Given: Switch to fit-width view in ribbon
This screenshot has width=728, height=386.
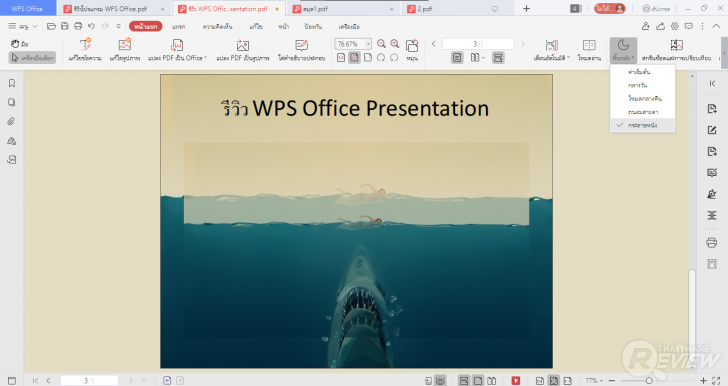Looking at the screenshot, I should click(368, 58).
